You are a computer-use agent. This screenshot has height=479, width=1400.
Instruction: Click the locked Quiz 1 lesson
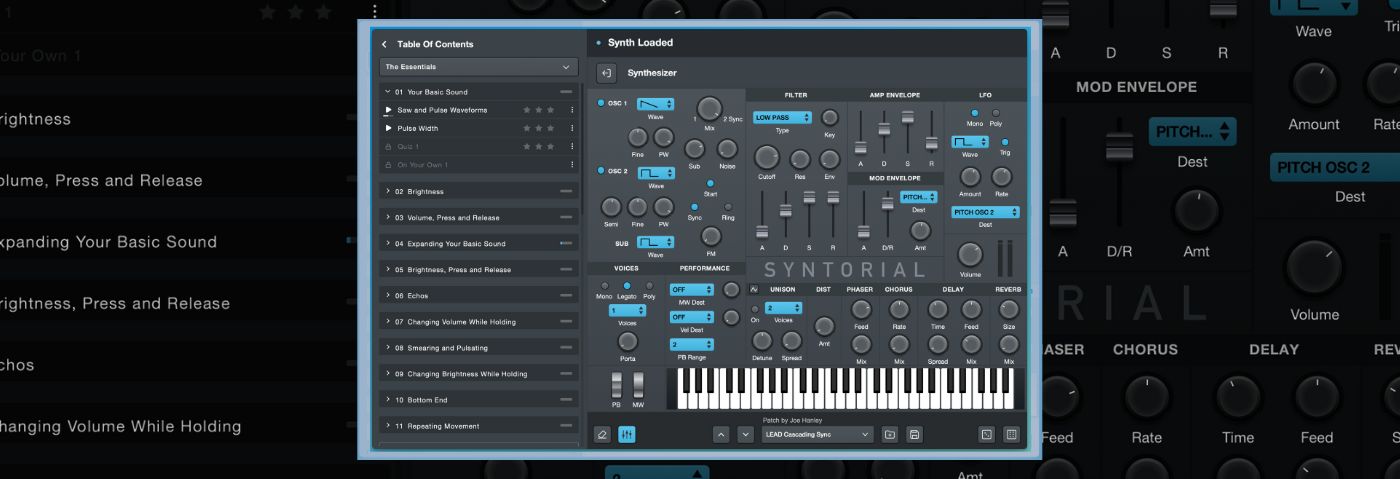[480, 146]
